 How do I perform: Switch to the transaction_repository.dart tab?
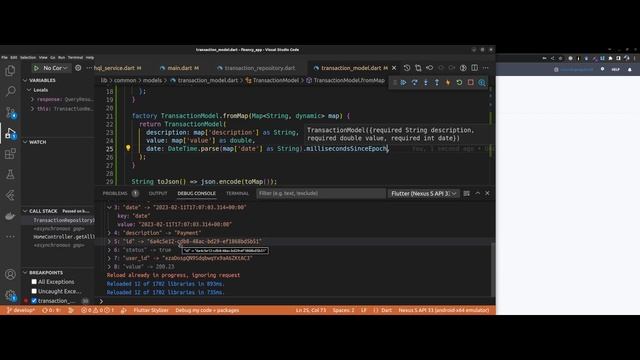tap(260, 68)
